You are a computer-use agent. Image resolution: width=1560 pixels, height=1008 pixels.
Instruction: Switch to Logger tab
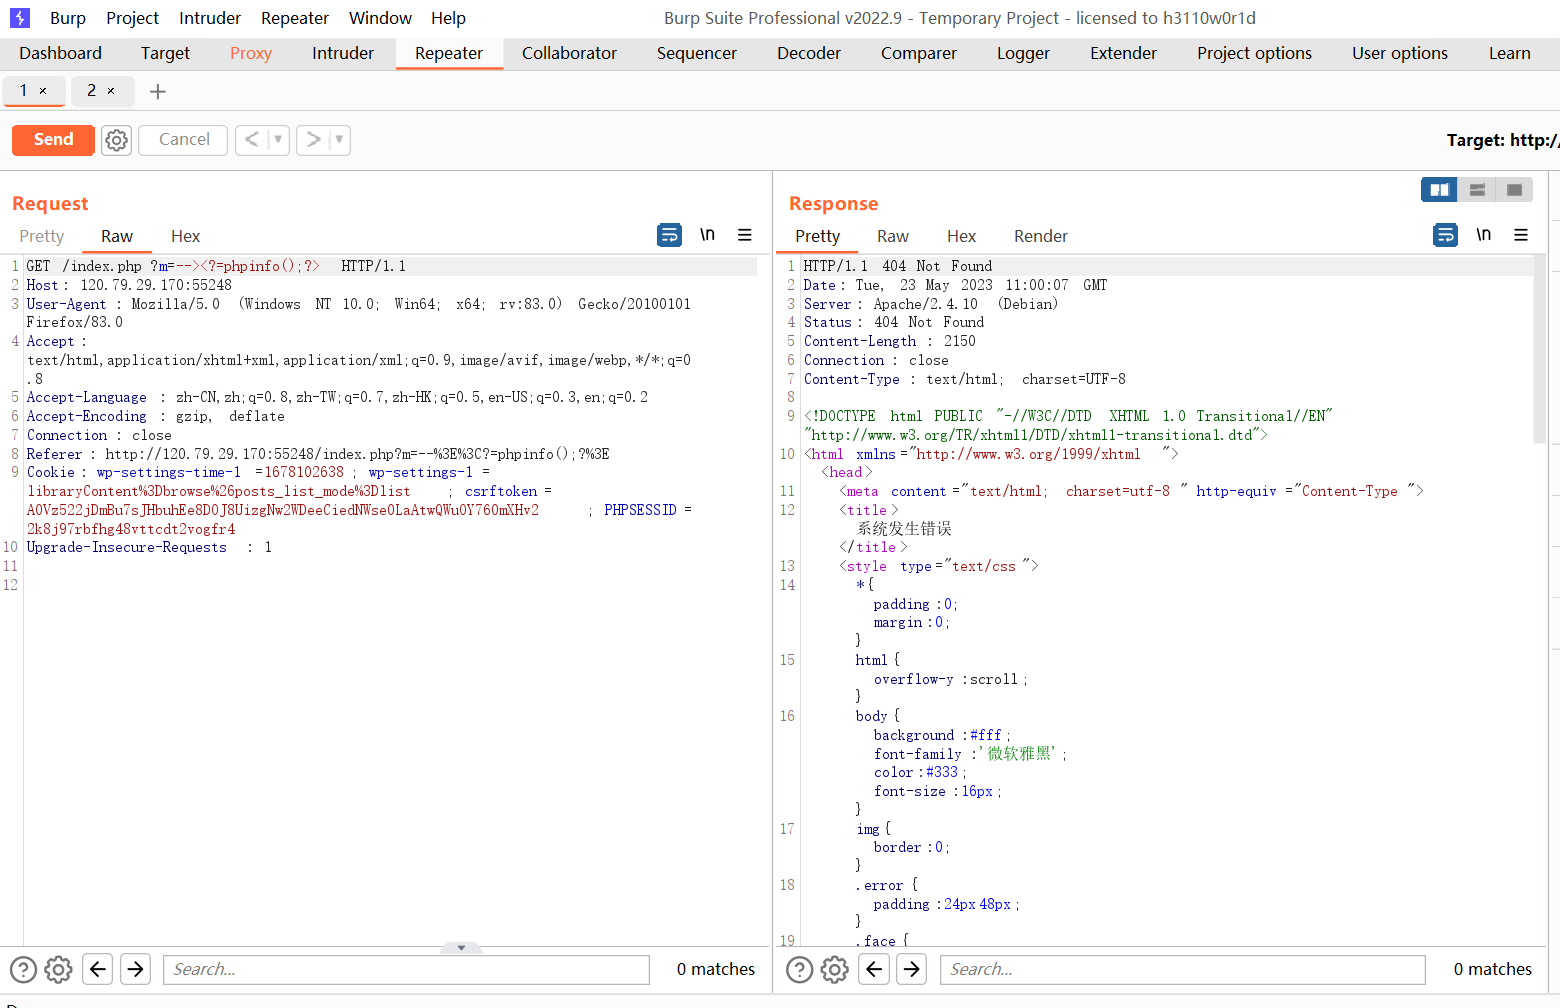click(x=1023, y=53)
